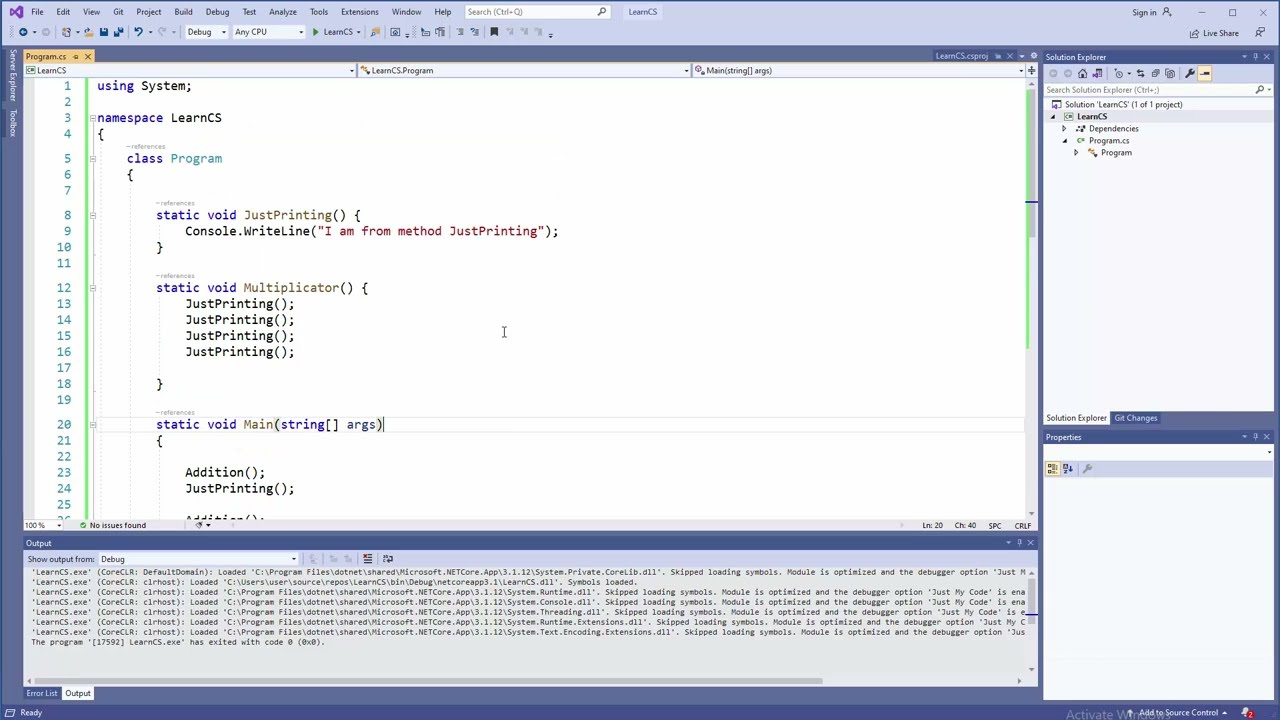Click the Open File toolbar icon
This screenshot has width=1280, height=720.
point(89,32)
